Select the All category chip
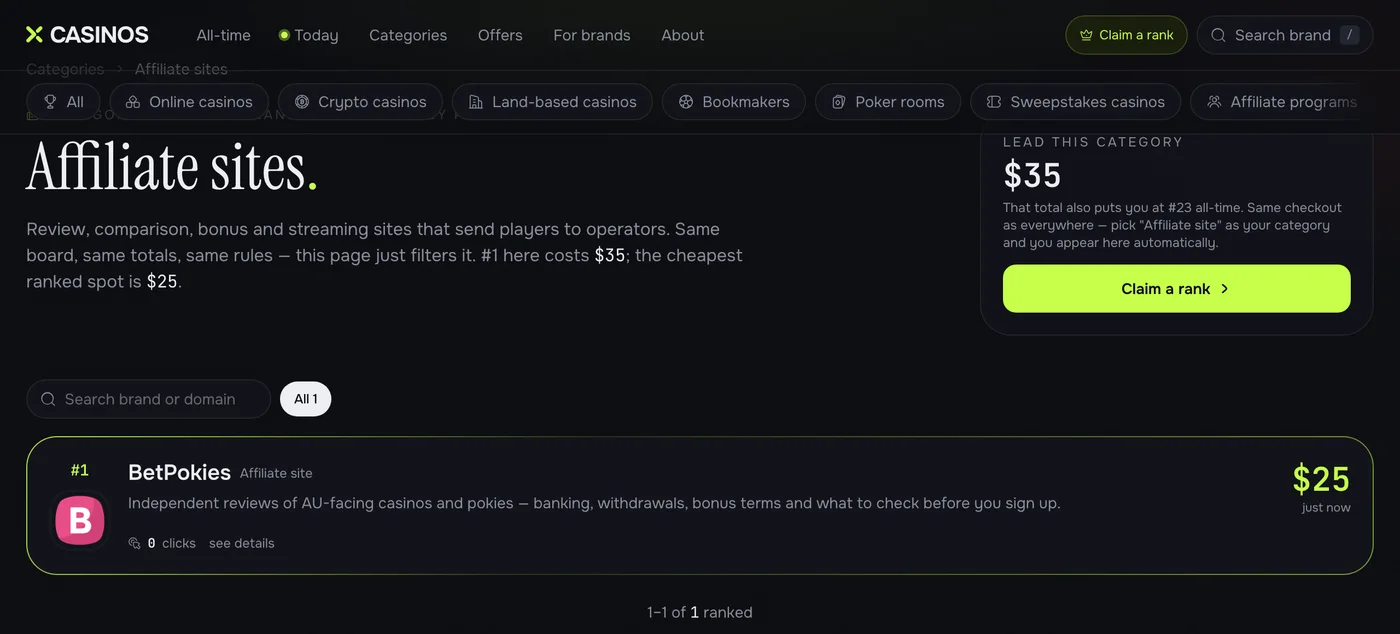The image size is (1400, 634). [x=63, y=102]
